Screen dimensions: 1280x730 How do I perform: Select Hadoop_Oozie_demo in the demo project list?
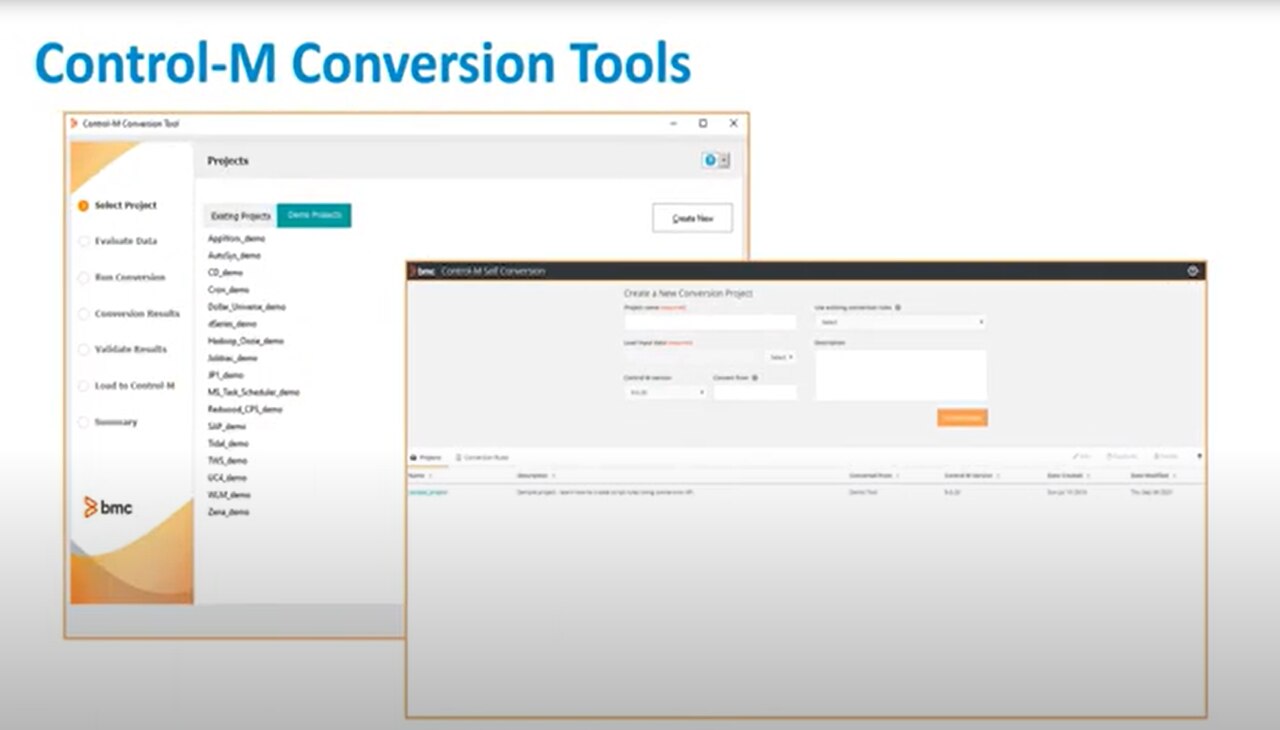[245, 340]
